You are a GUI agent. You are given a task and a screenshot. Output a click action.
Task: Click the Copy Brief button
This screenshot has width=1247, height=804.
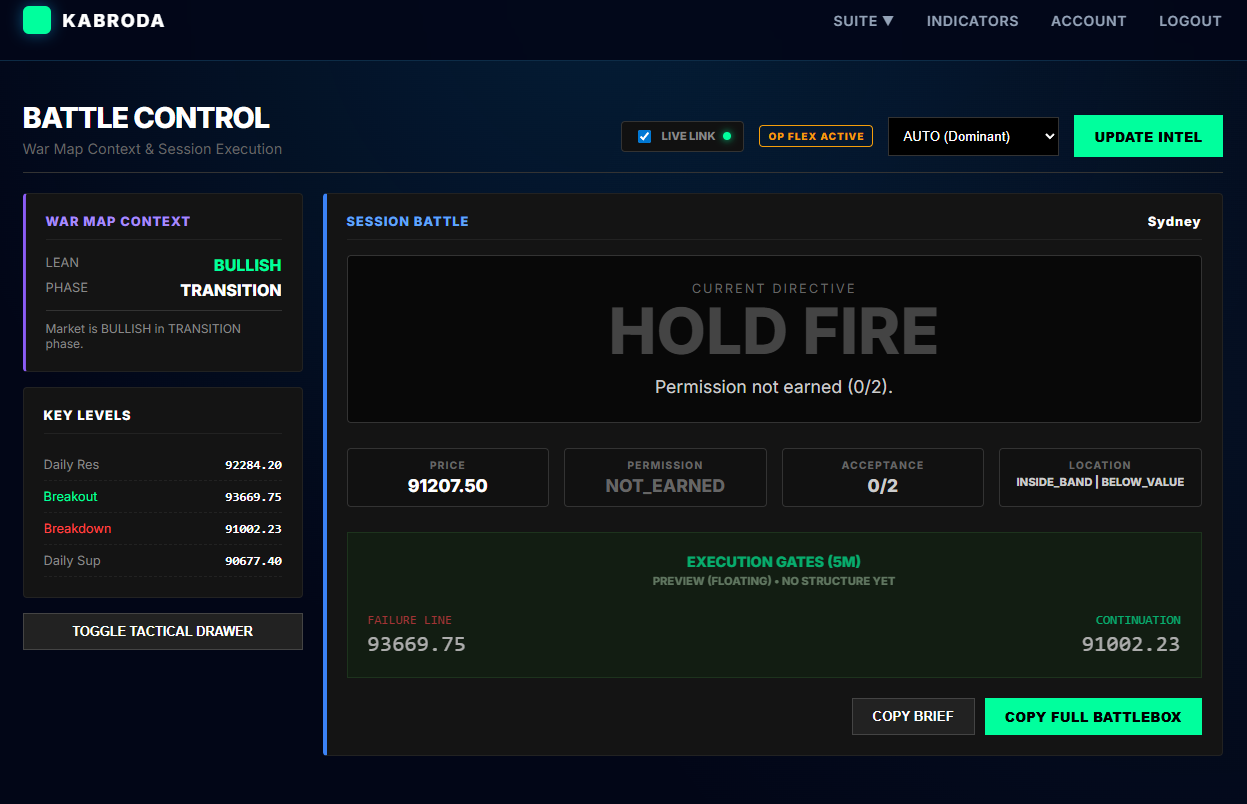point(912,716)
